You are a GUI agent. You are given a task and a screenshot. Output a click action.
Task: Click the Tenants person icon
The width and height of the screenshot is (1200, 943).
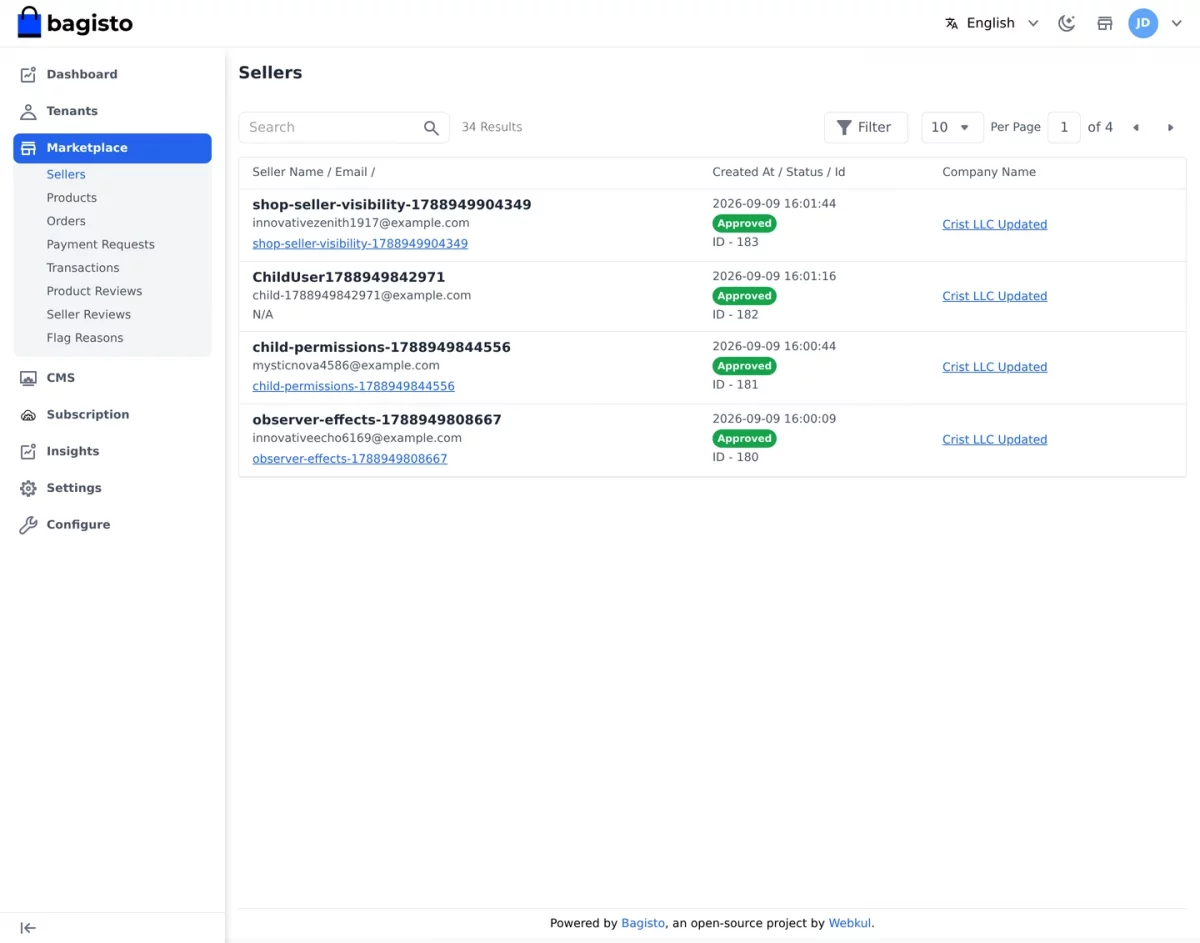pyautogui.click(x=28, y=111)
